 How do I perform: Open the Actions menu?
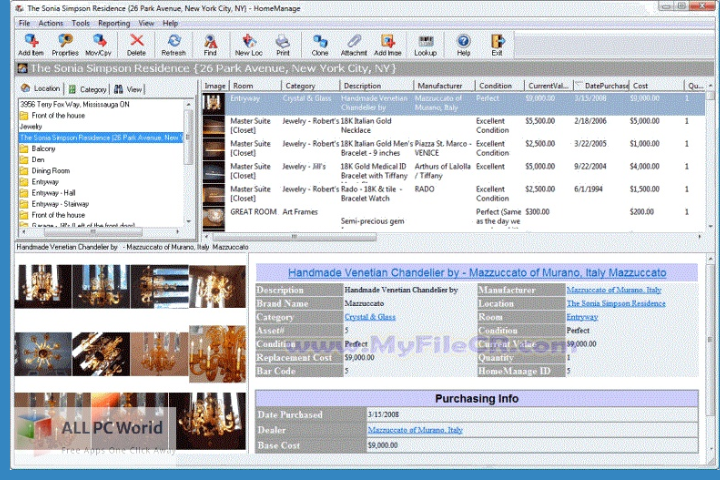[51, 23]
